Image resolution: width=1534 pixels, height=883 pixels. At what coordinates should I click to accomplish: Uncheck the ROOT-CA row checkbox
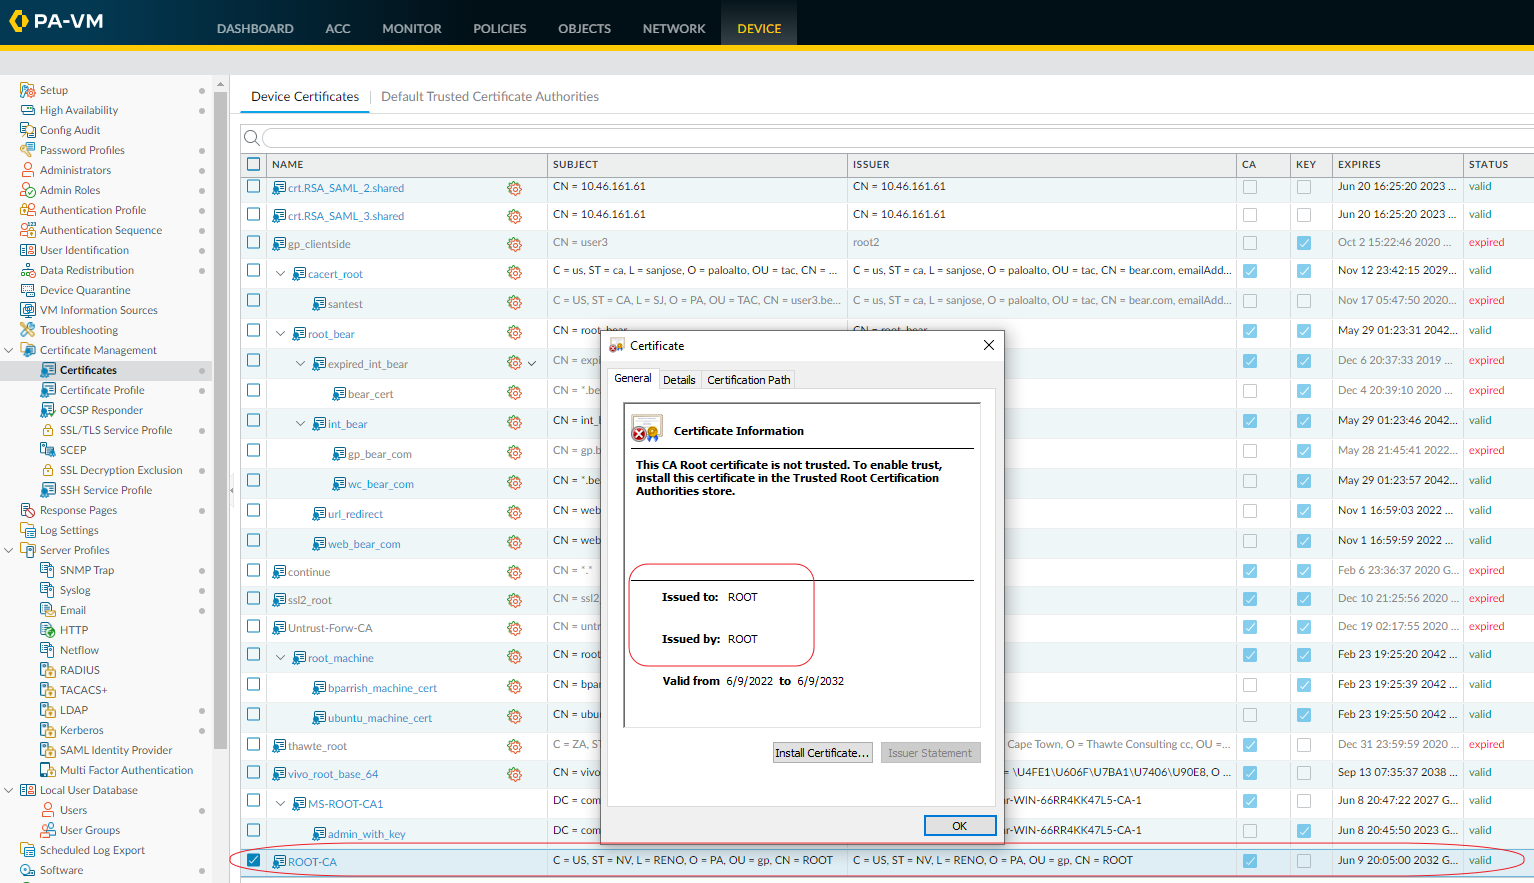coord(253,860)
